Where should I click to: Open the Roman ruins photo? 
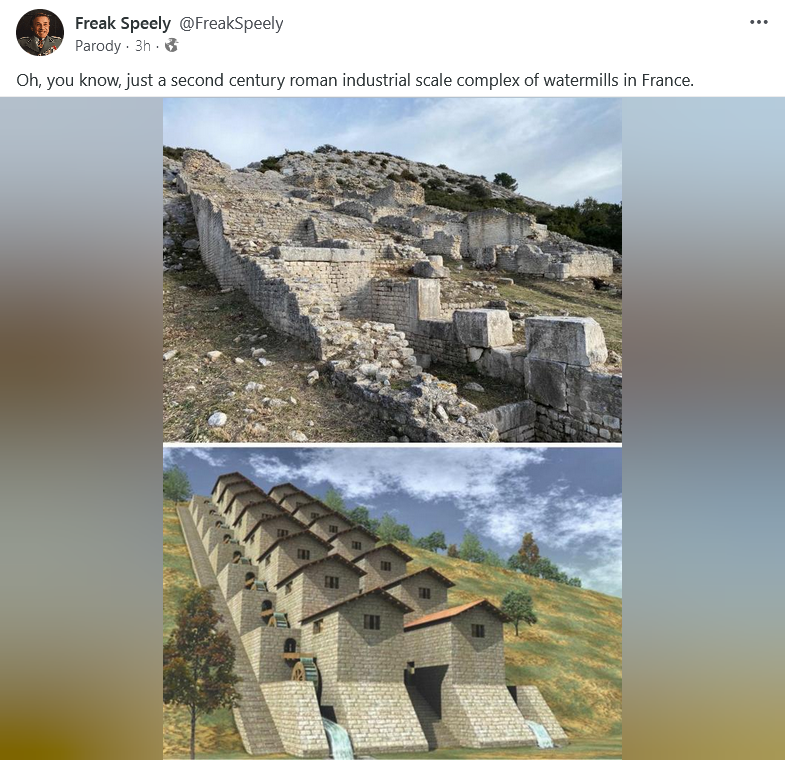[392, 270]
